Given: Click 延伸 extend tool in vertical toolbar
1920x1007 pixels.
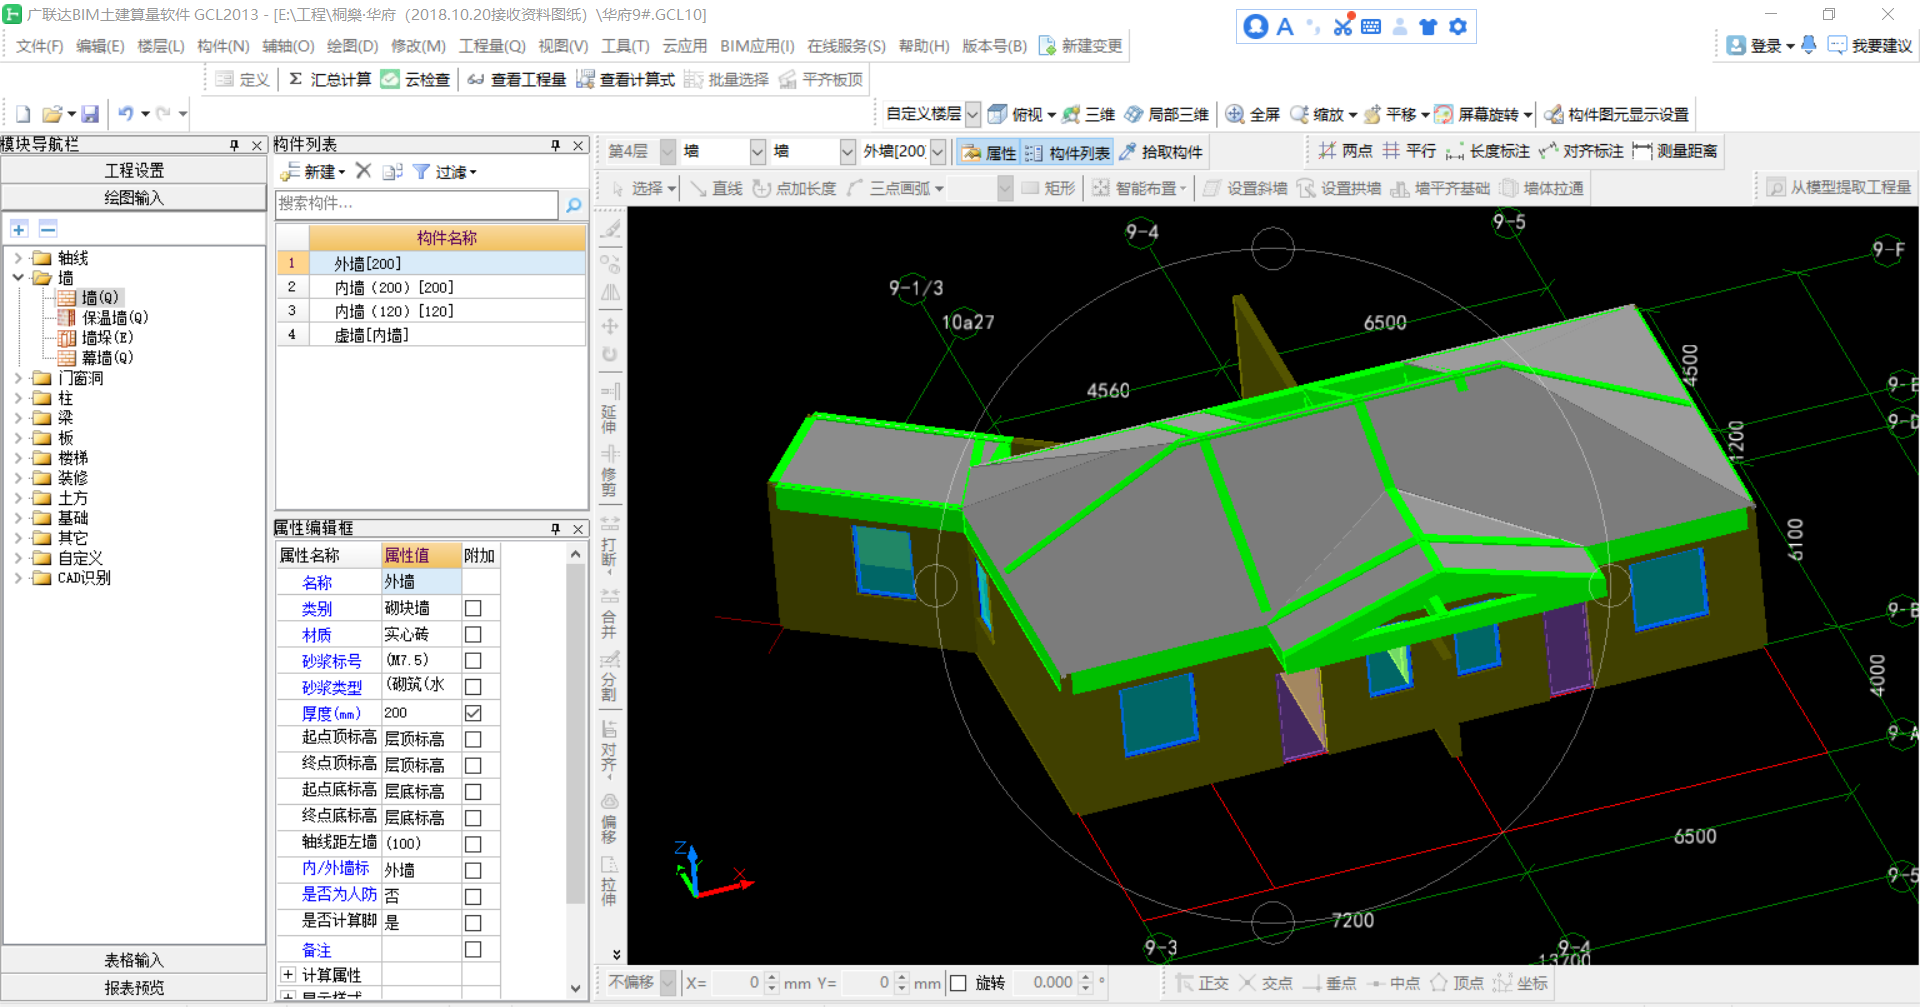Looking at the screenshot, I should point(609,408).
